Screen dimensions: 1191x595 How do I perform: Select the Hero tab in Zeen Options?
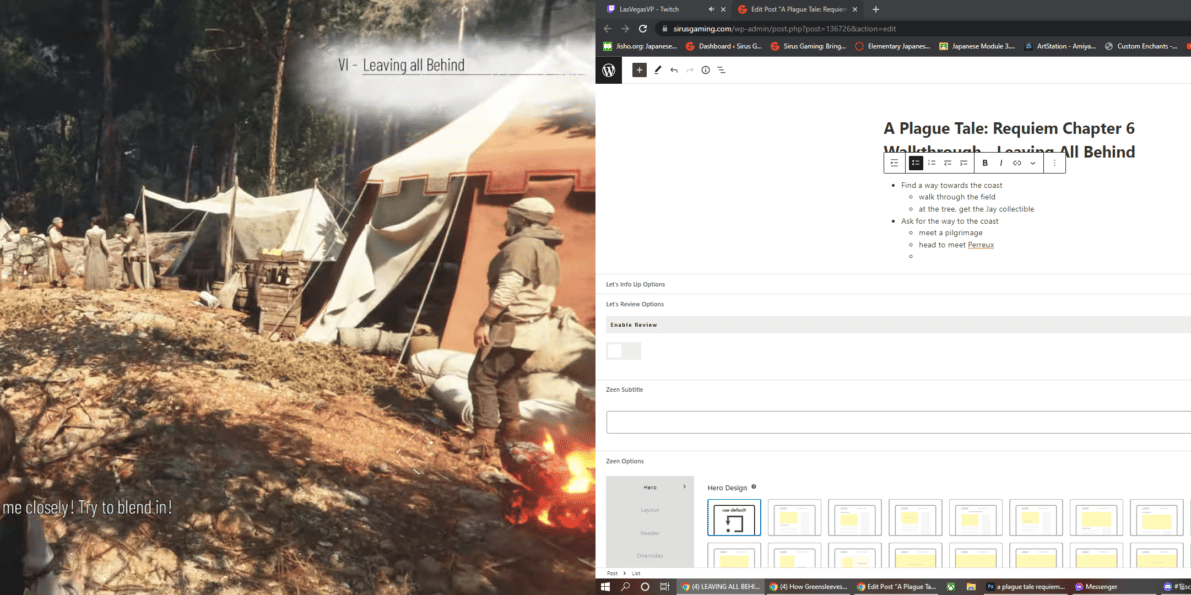tap(650, 486)
